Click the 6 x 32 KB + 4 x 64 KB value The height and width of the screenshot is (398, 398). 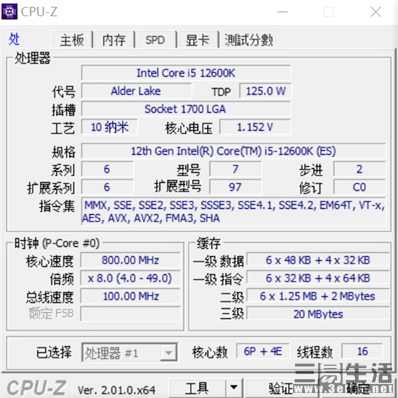click(x=318, y=278)
